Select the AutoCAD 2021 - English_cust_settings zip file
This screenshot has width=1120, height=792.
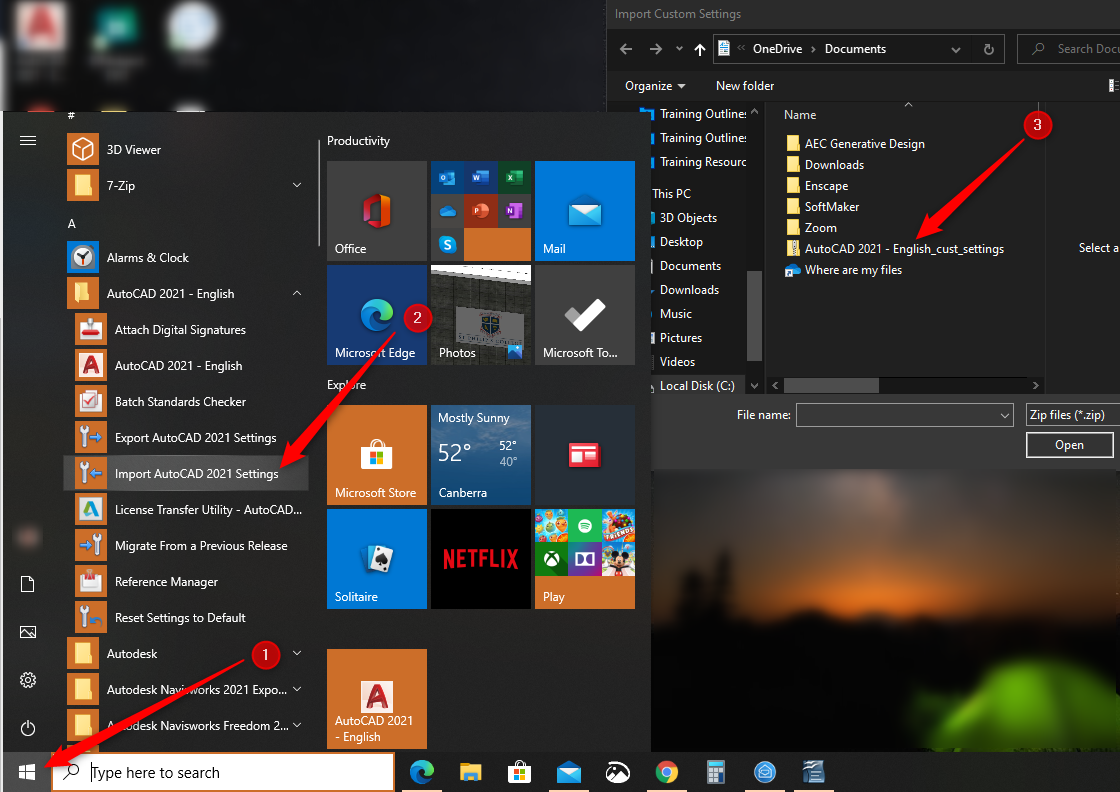tap(904, 249)
